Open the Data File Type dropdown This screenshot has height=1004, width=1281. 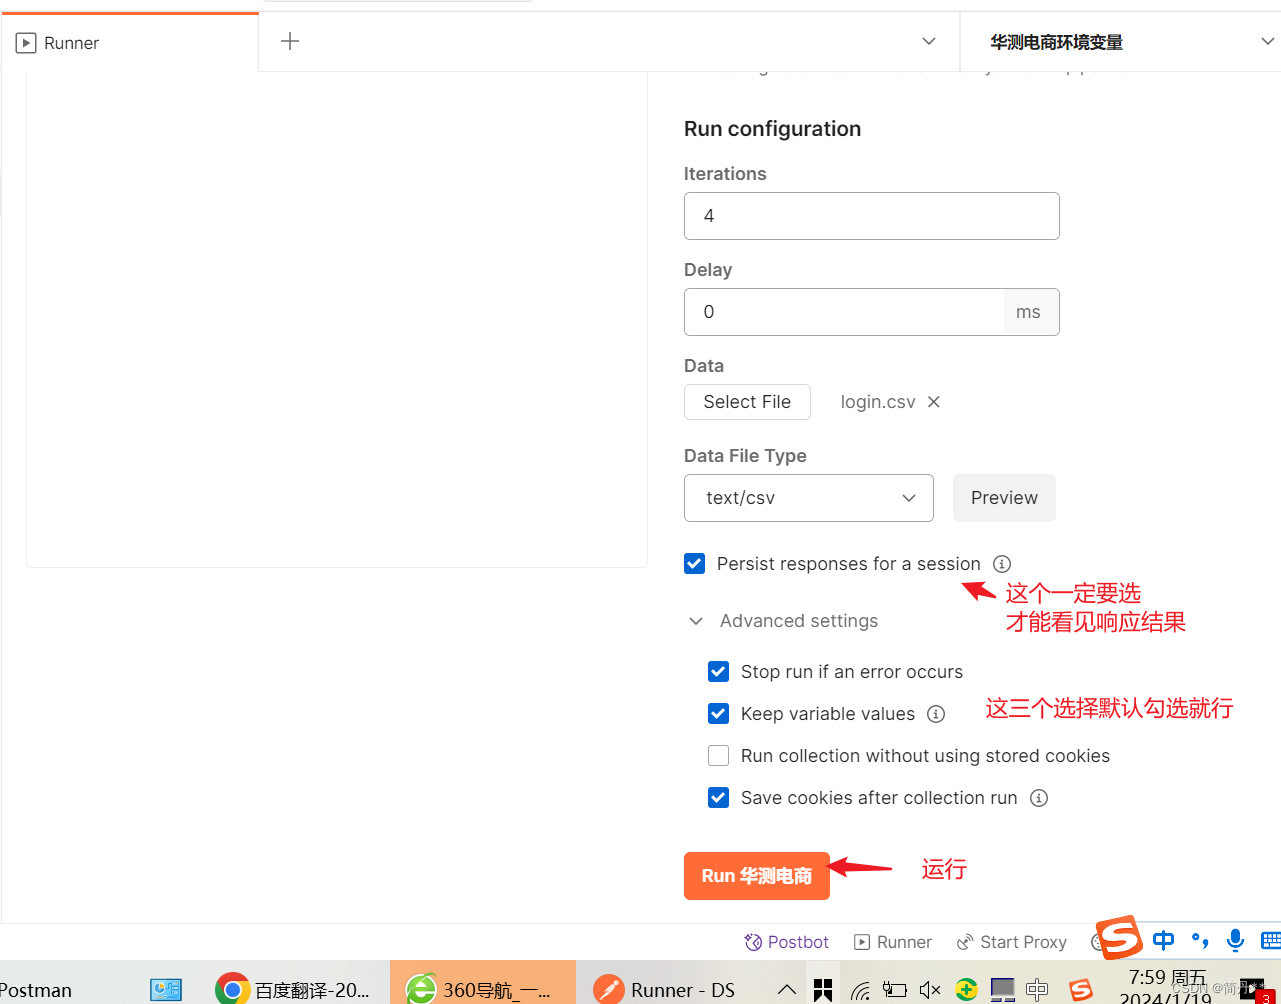(808, 498)
